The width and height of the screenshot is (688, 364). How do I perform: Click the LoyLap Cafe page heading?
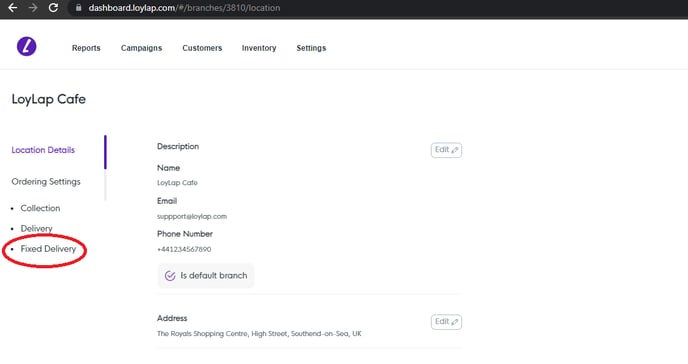click(x=49, y=99)
